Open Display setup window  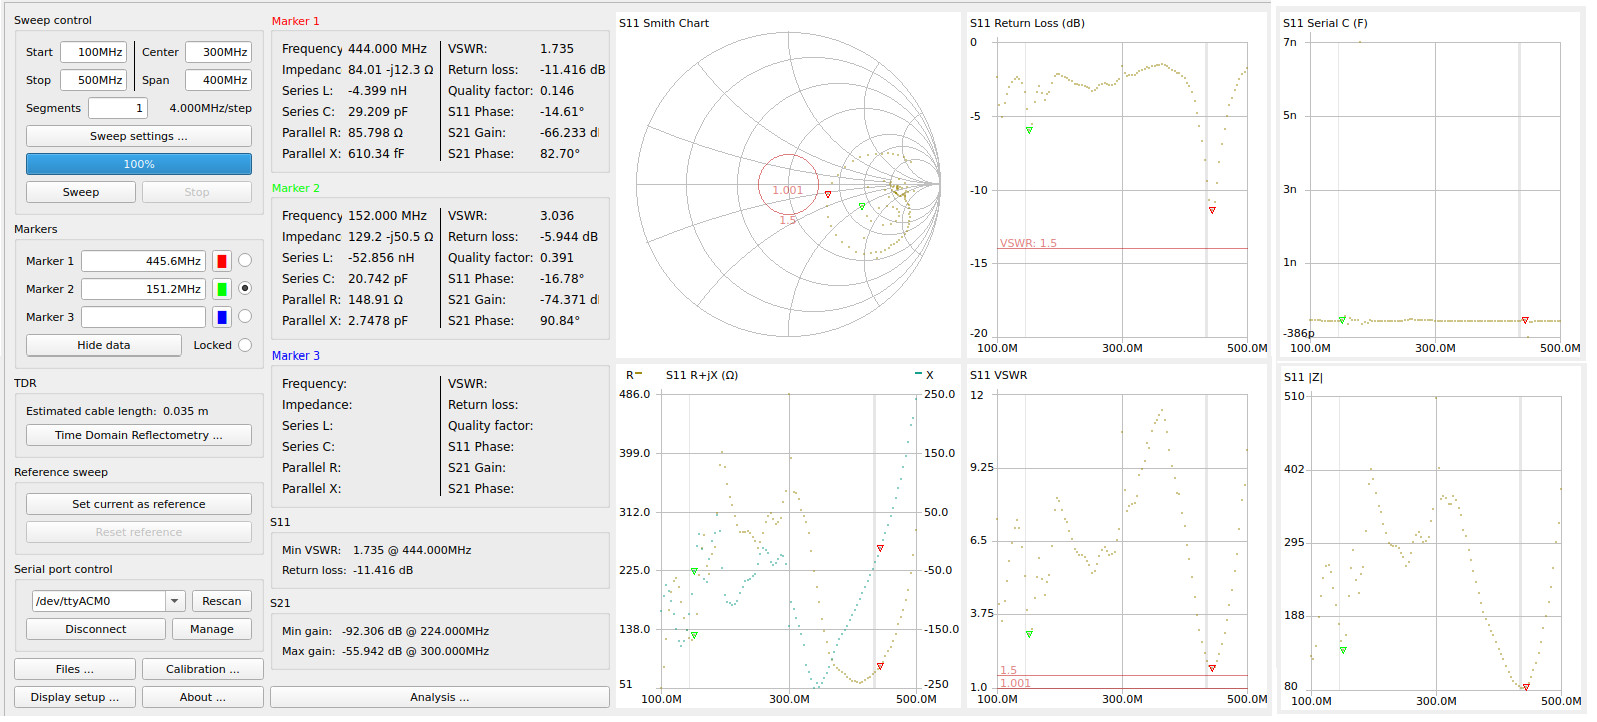(x=75, y=697)
